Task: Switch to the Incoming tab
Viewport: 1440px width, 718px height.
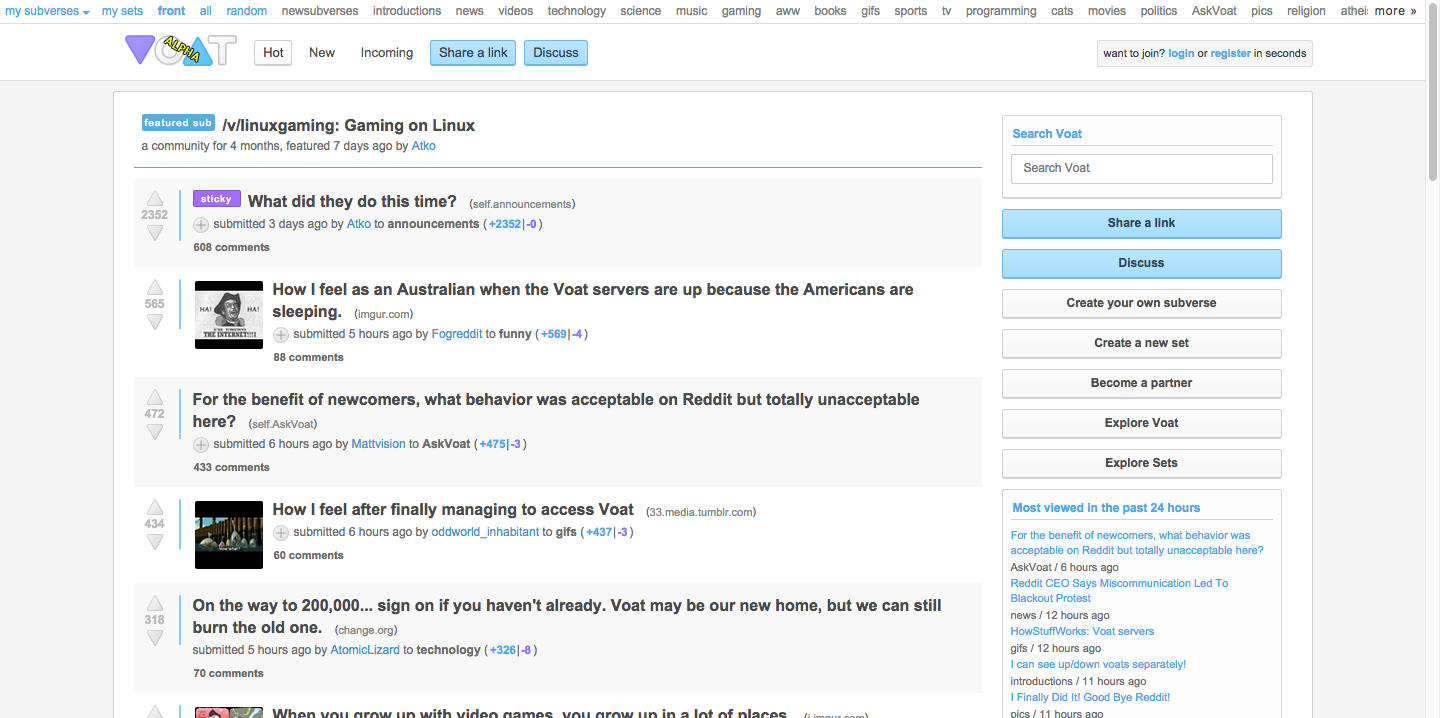Action: pyautogui.click(x=387, y=53)
